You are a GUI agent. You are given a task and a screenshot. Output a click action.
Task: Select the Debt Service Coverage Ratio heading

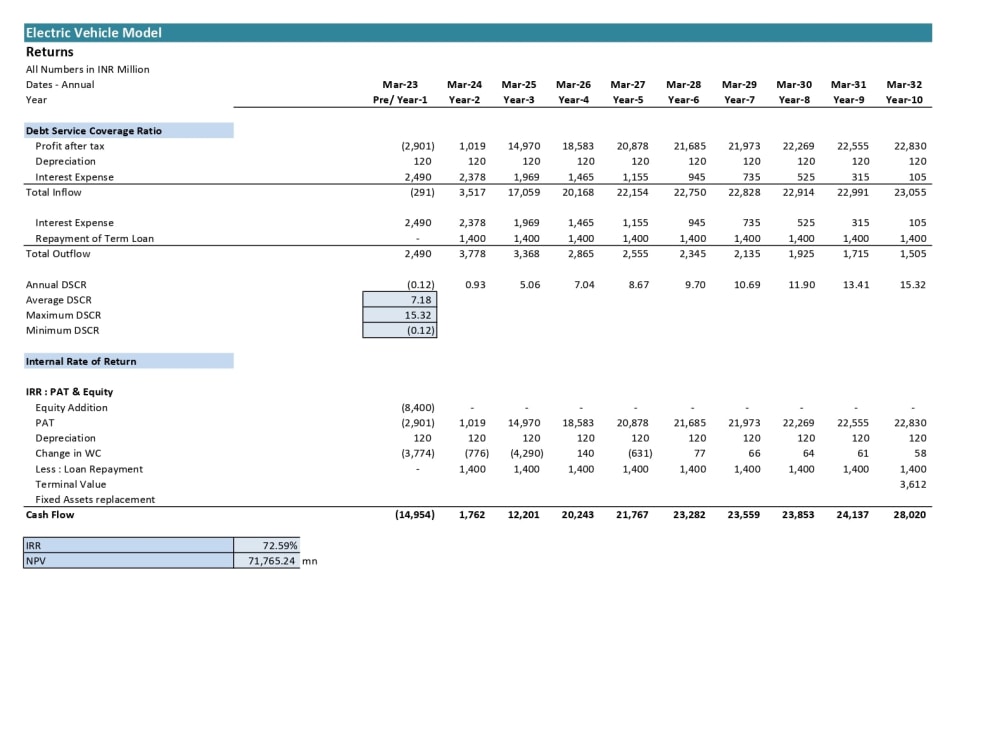128,131
